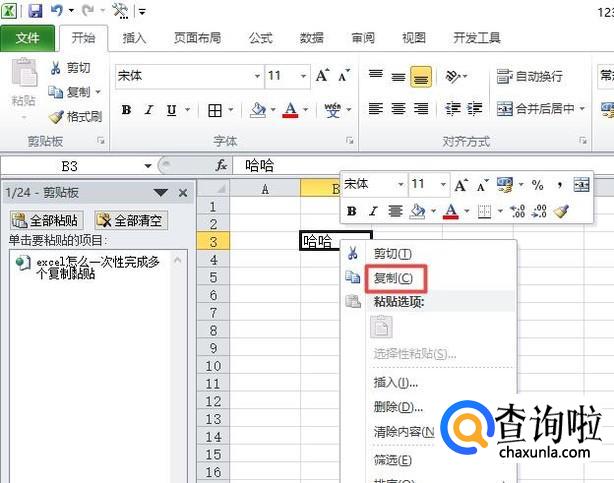Screen dimensions: 614x483
Task: Switch to the Insert (插入) tab
Action: (134, 38)
